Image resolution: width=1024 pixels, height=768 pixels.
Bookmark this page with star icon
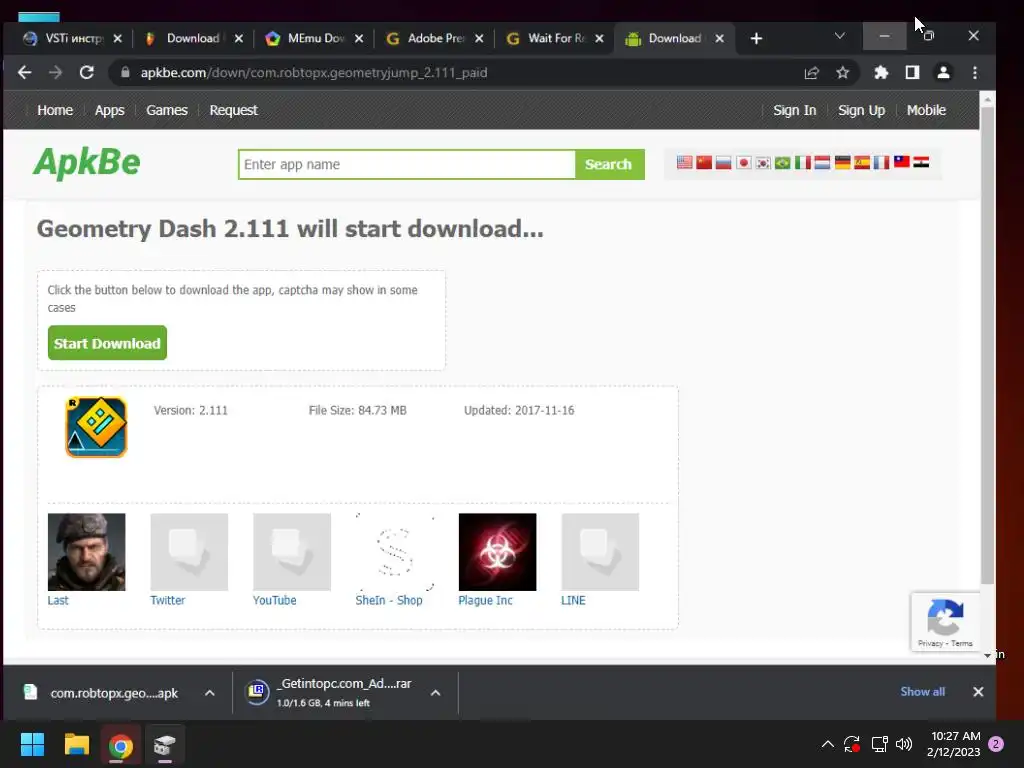pos(842,72)
